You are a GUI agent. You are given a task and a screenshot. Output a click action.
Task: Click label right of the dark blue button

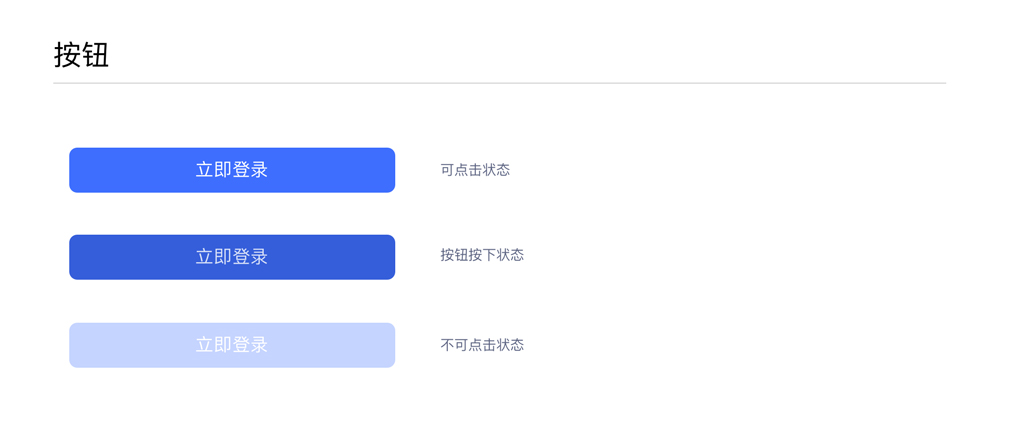482,255
